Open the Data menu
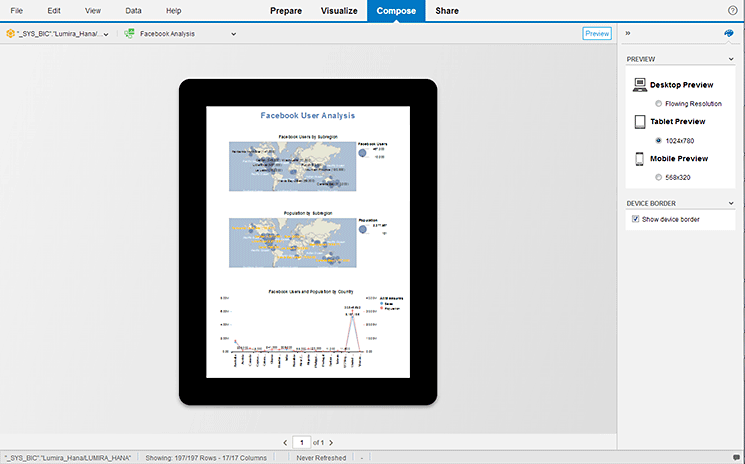This screenshot has width=745, height=464. click(x=133, y=10)
